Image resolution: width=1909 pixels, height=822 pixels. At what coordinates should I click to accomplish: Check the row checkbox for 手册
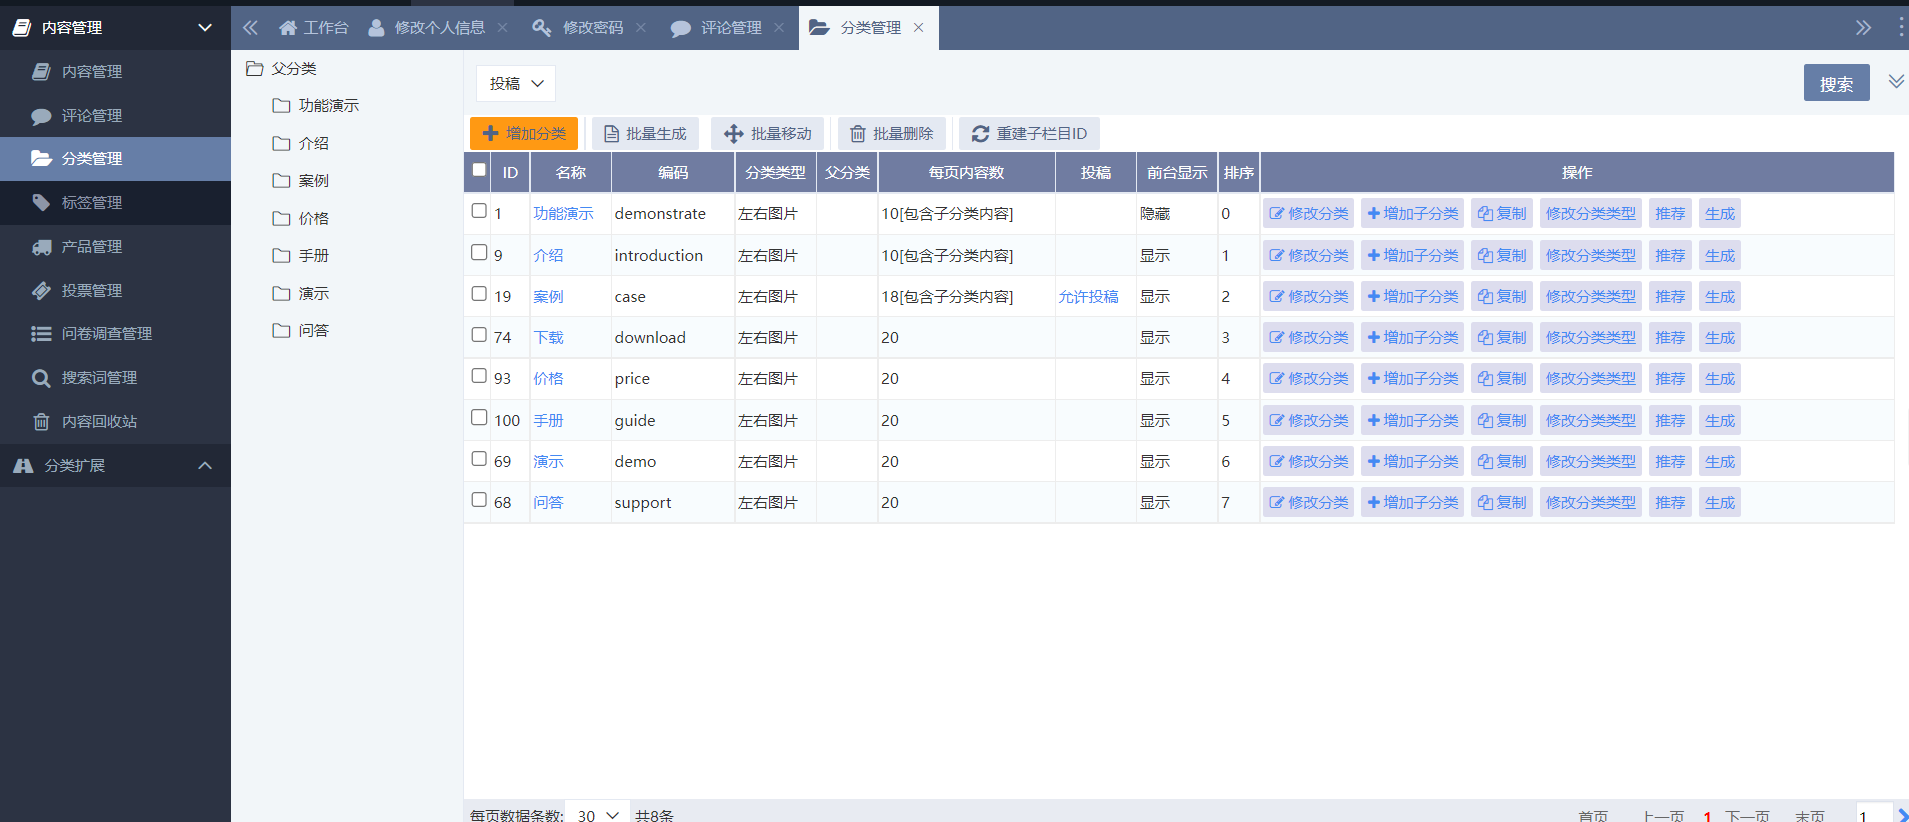479,418
